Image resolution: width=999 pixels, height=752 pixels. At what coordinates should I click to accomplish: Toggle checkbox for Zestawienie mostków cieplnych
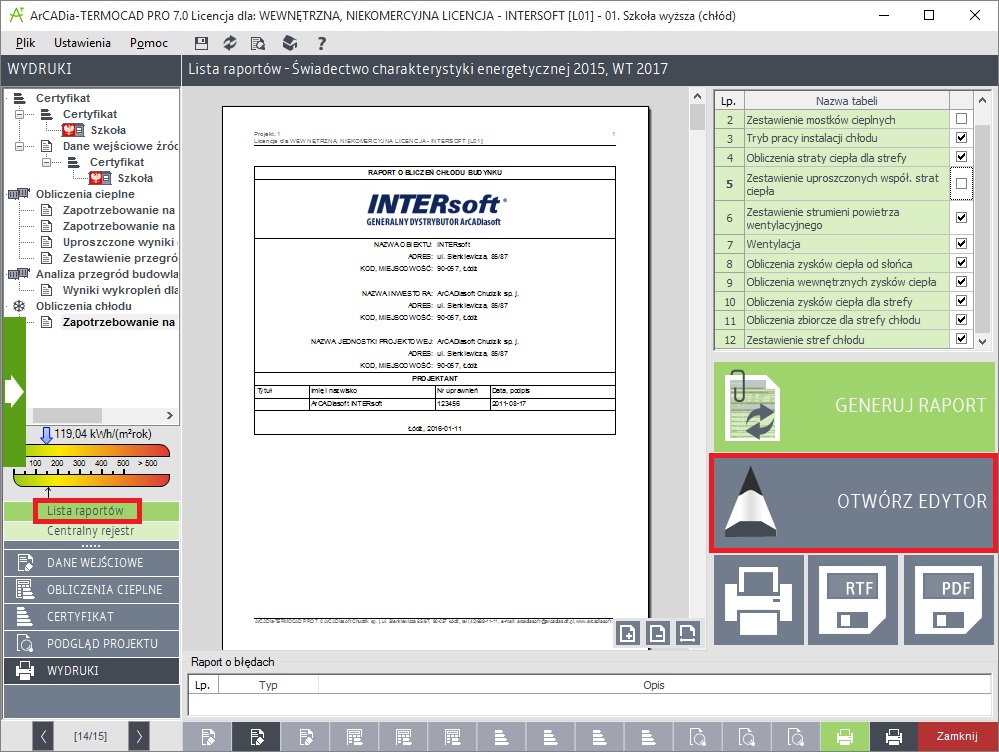[x=961, y=119]
